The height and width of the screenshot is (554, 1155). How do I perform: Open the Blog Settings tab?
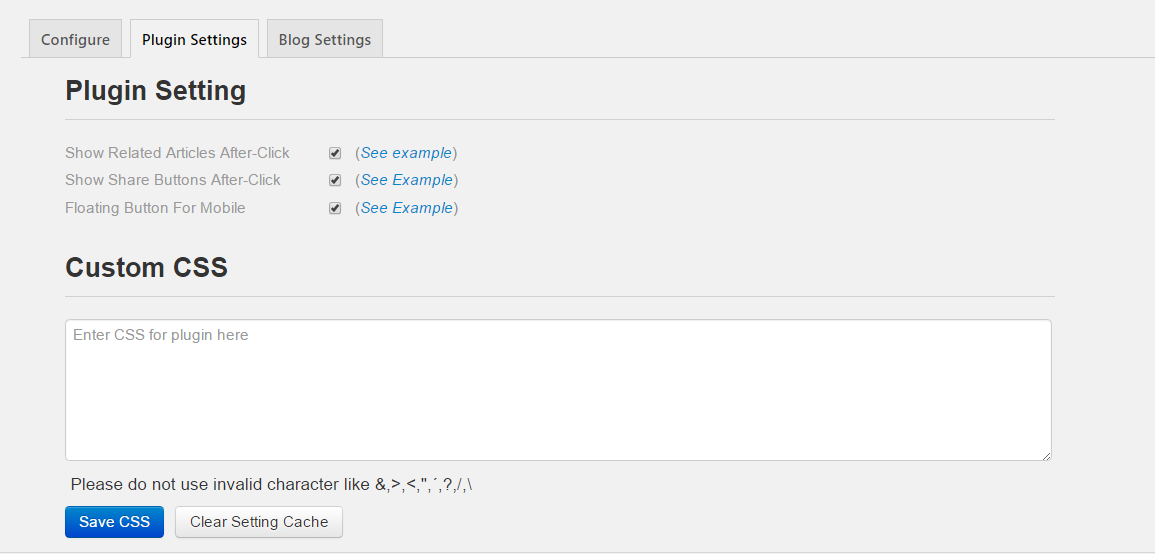click(x=324, y=40)
